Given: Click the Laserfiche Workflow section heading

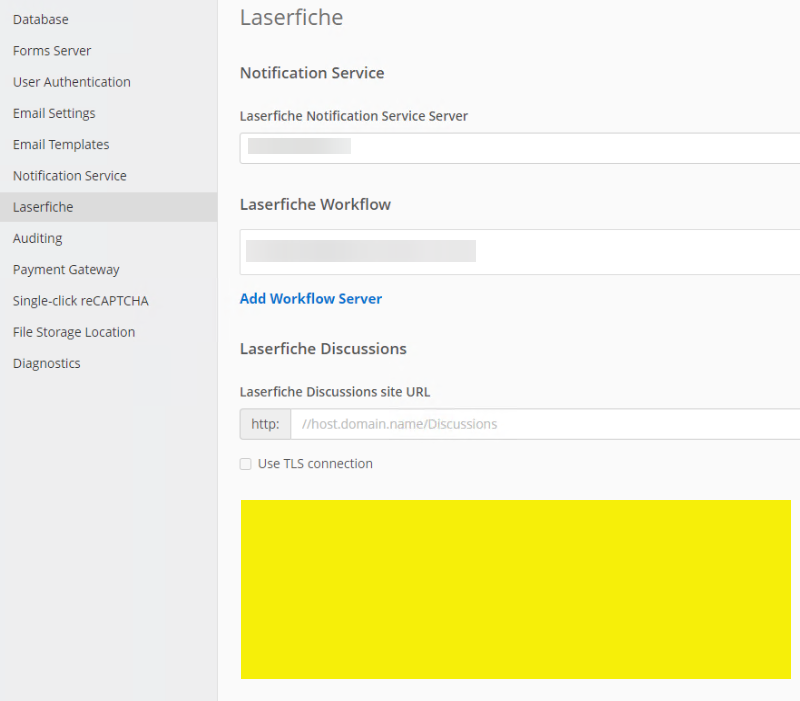Looking at the screenshot, I should [315, 205].
